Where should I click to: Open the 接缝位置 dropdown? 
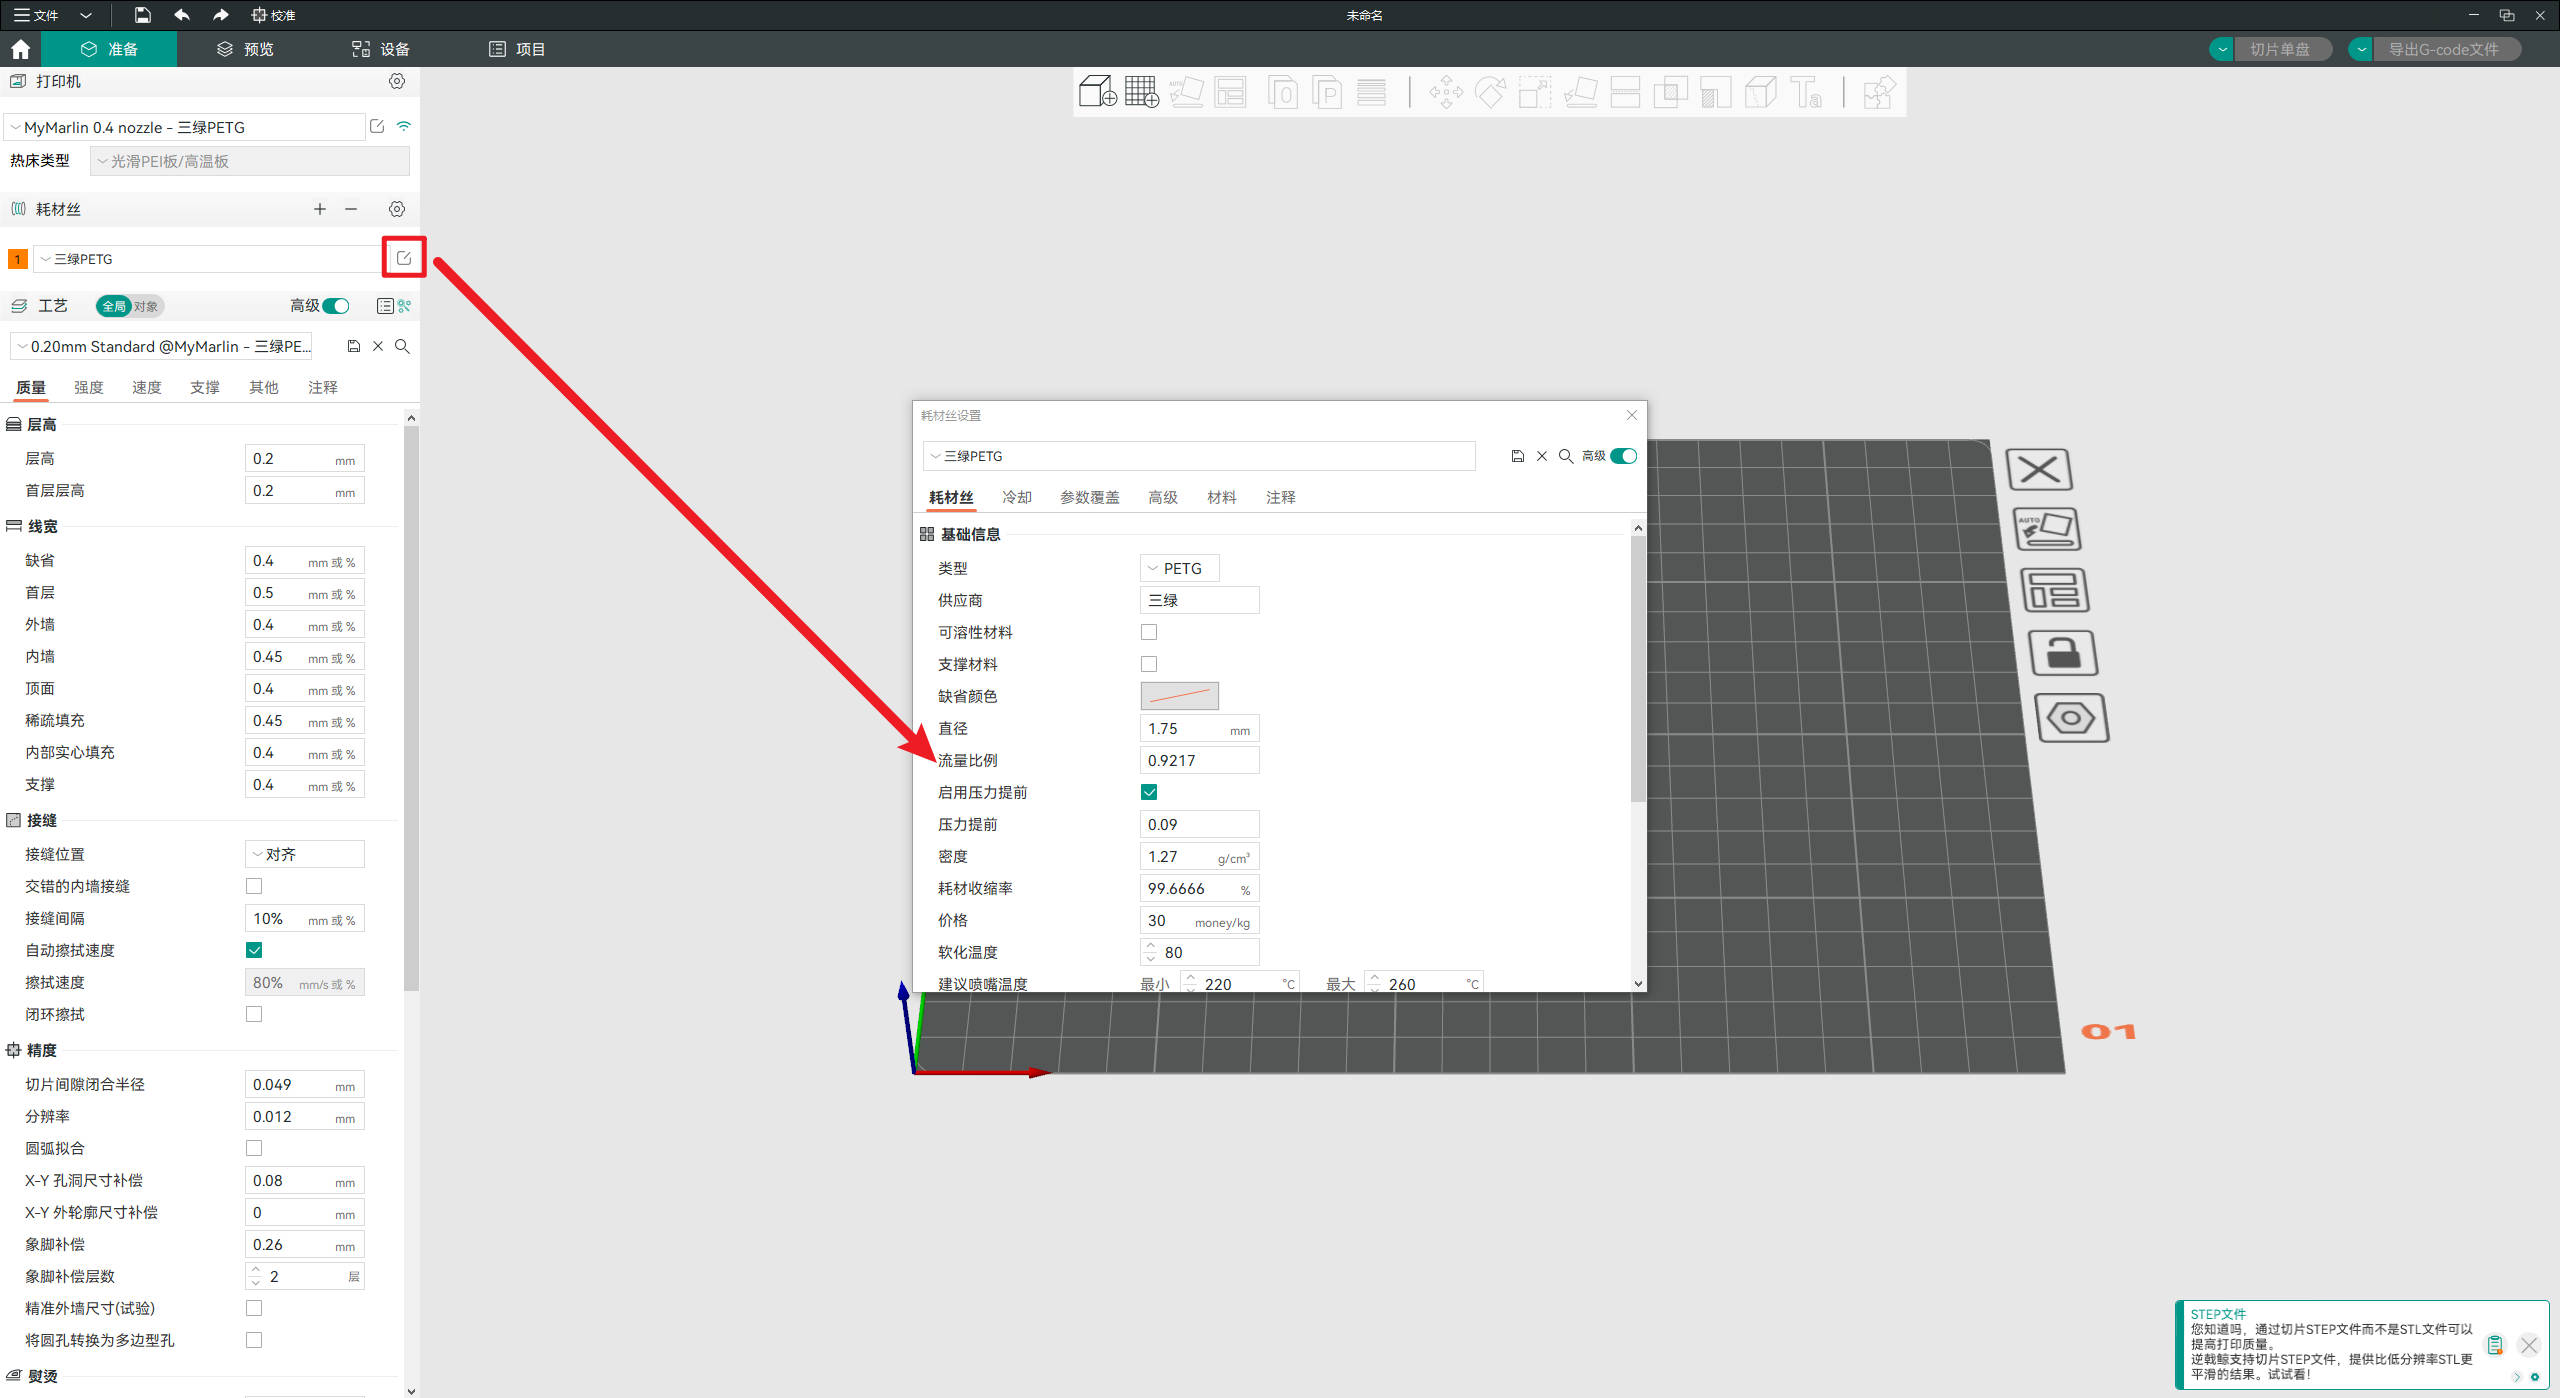(305, 854)
